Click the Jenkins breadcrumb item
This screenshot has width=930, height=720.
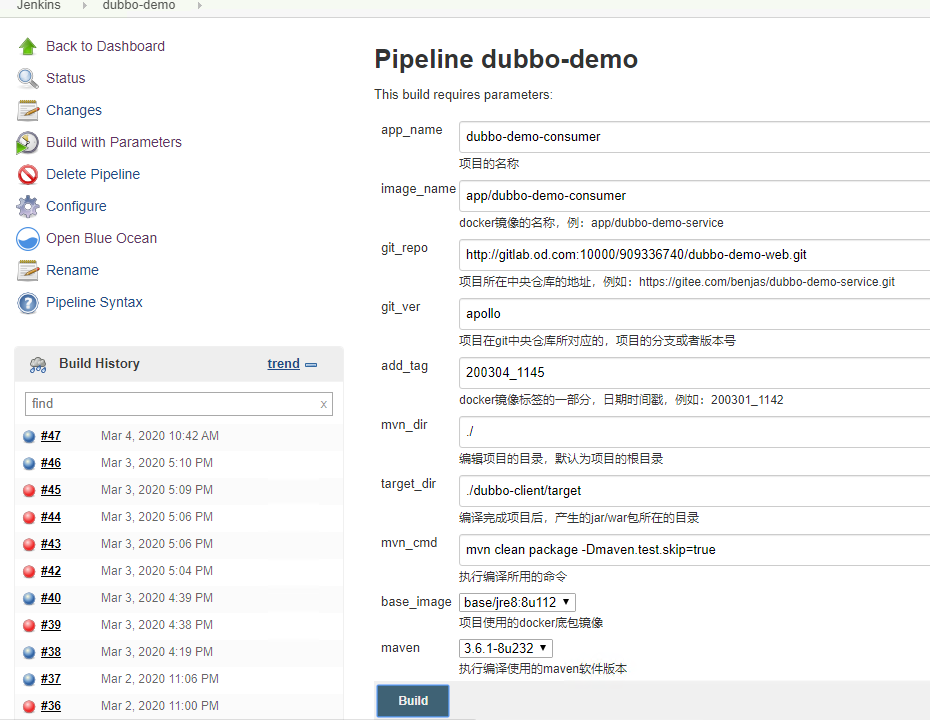pyautogui.click(x=38, y=6)
